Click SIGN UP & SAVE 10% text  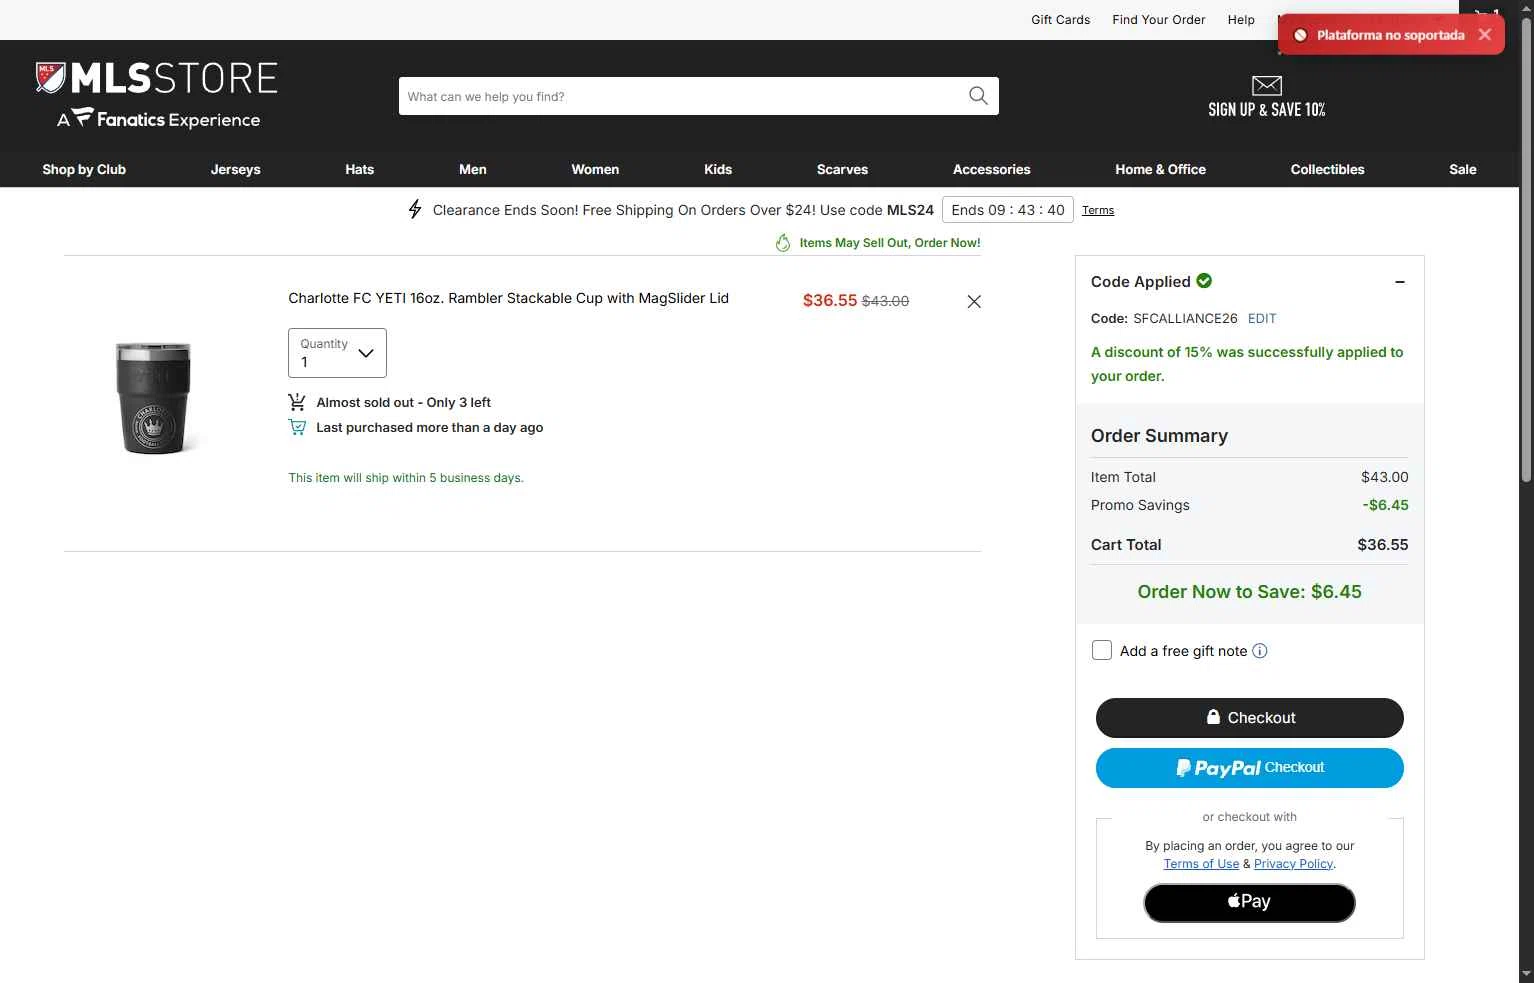[1267, 110]
